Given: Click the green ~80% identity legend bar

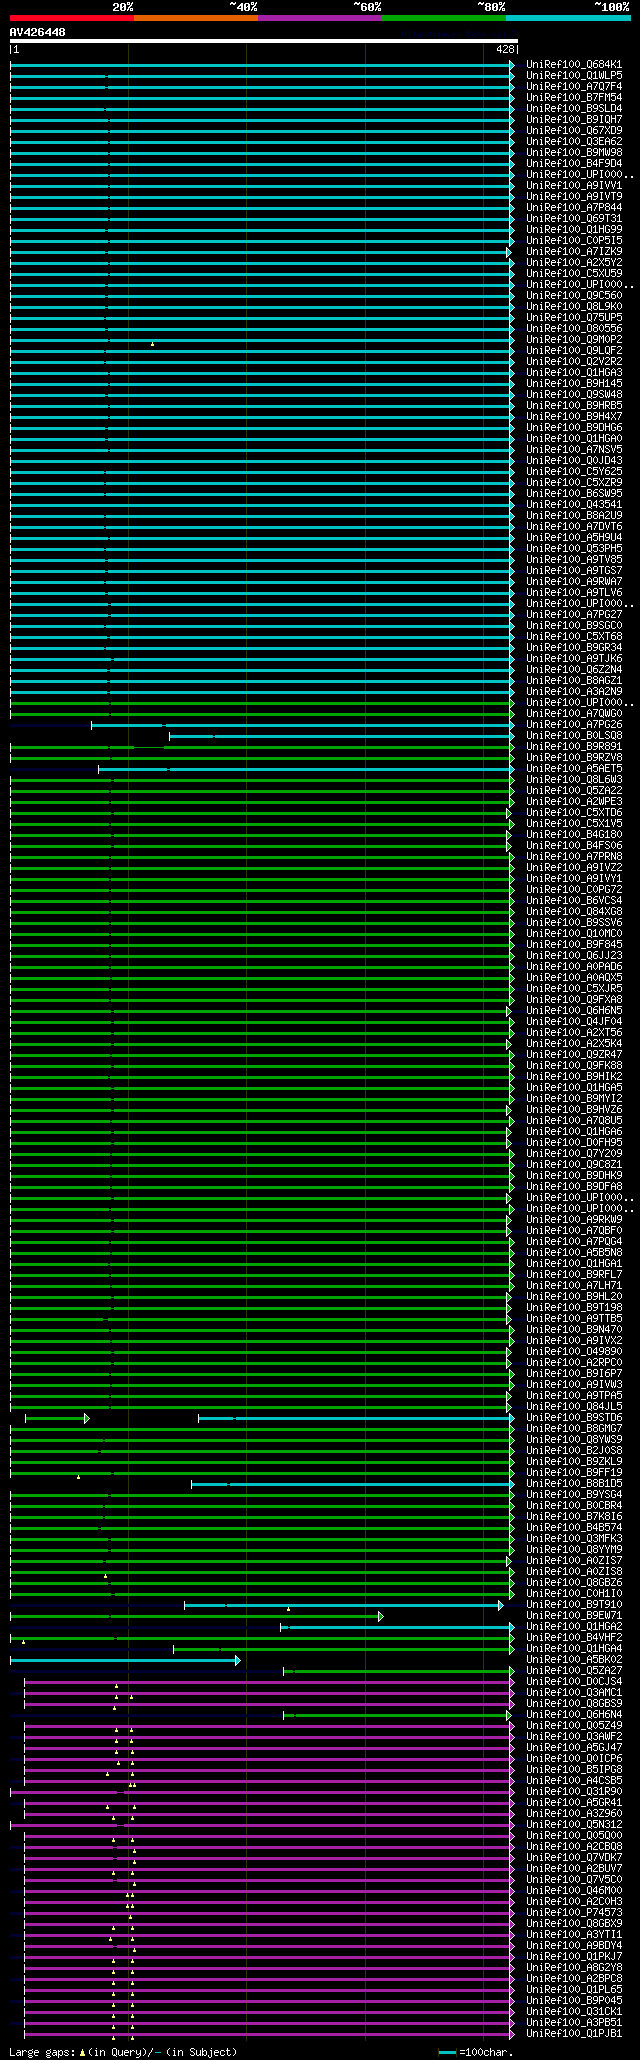Looking at the screenshot, I should coord(444,18).
